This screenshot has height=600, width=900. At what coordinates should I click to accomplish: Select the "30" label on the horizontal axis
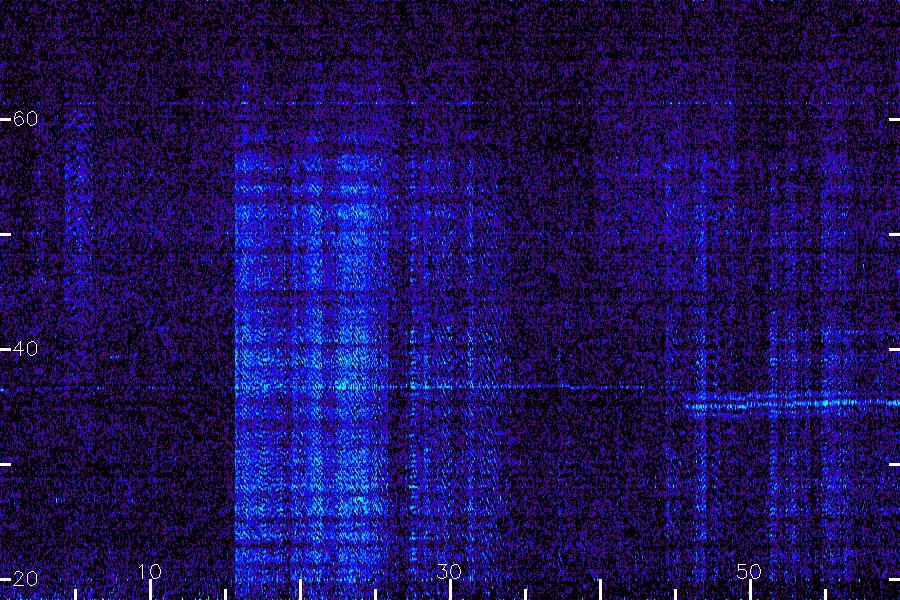click(x=449, y=571)
